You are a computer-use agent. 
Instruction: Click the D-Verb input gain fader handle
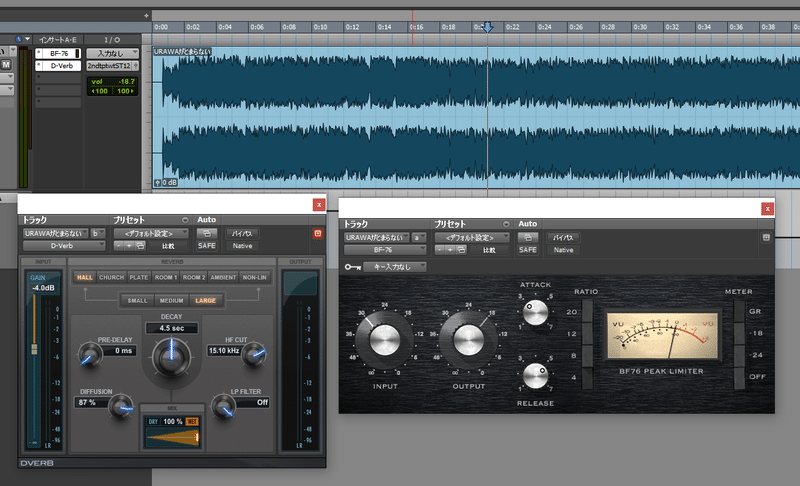tap(34, 349)
